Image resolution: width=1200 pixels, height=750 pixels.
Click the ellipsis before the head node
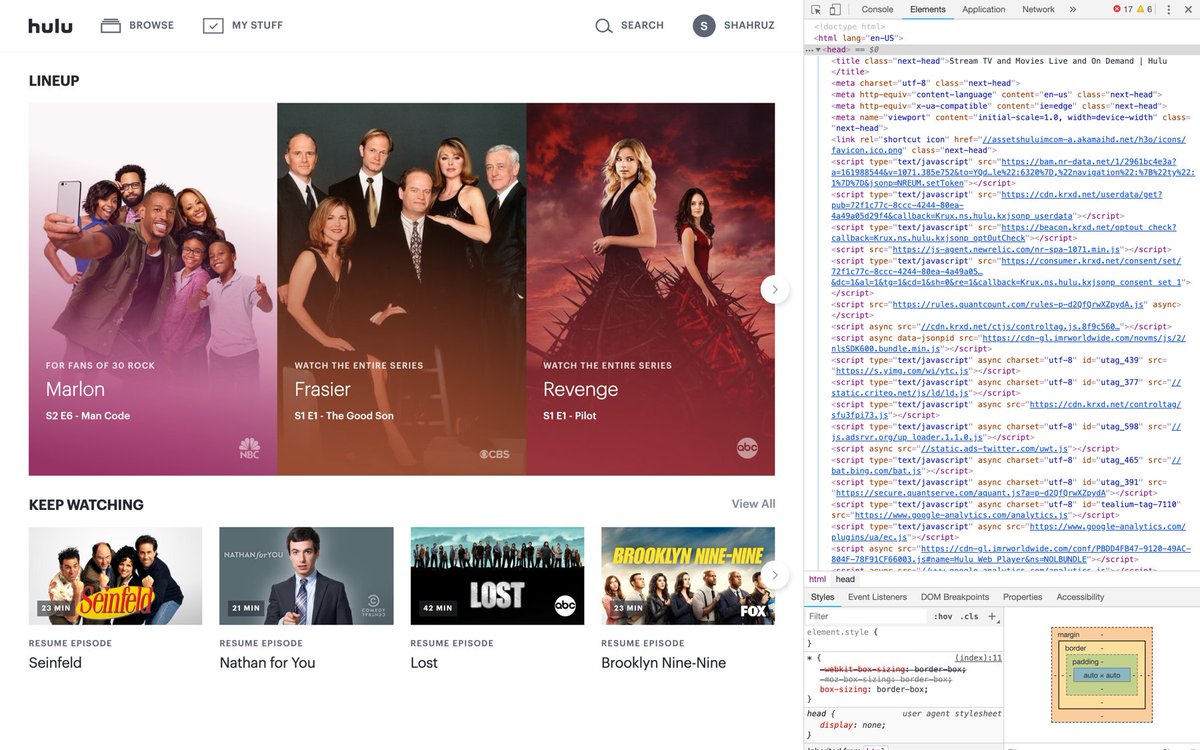(x=809, y=49)
